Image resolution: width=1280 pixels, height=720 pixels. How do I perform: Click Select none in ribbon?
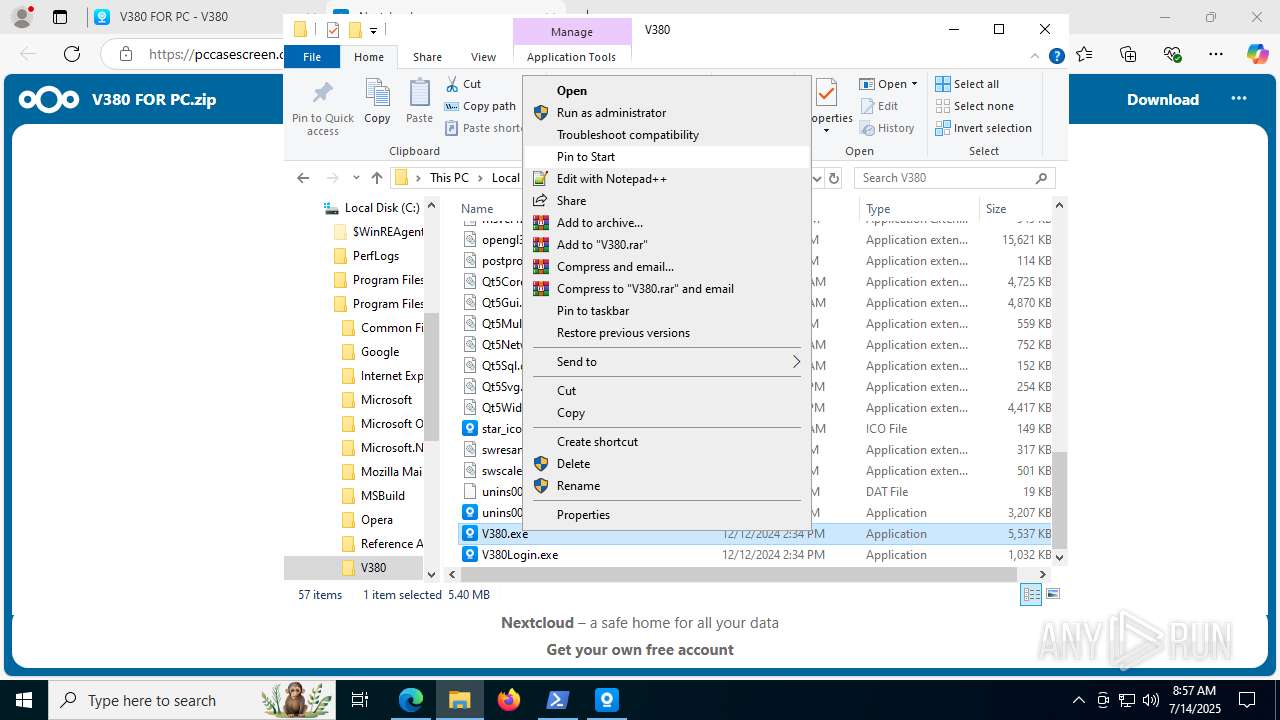click(974, 106)
